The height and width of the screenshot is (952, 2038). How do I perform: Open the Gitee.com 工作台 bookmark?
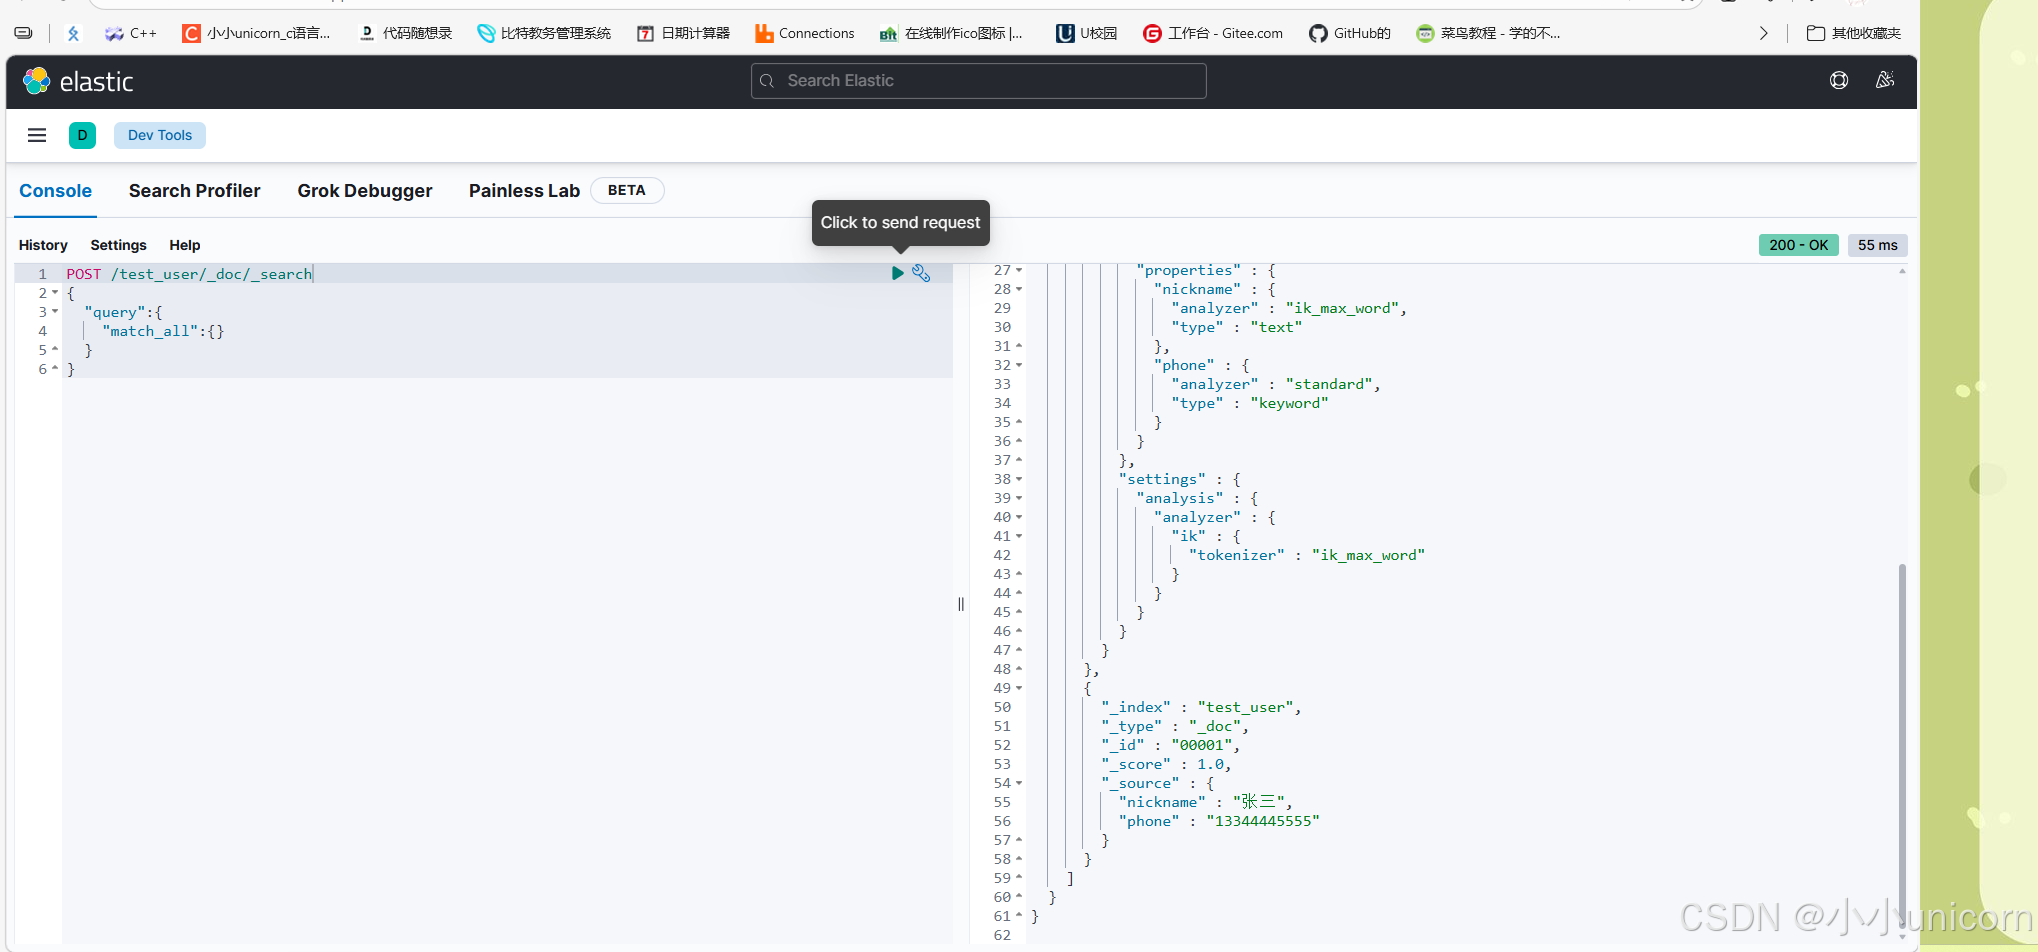click(x=1213, y=33)
